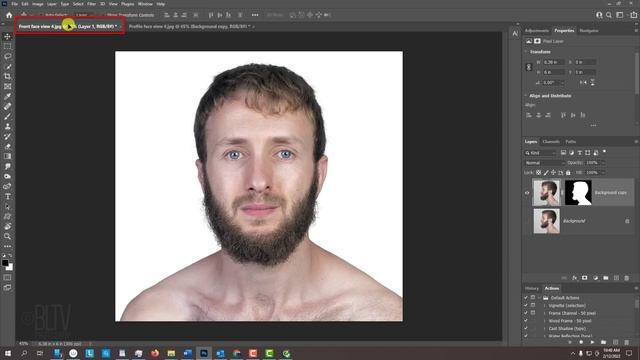Image resolution: width=640 pixels, height=360 pixels.
Task: Open more align options ellipsis in Properties
Action: (x=593, y=126)
